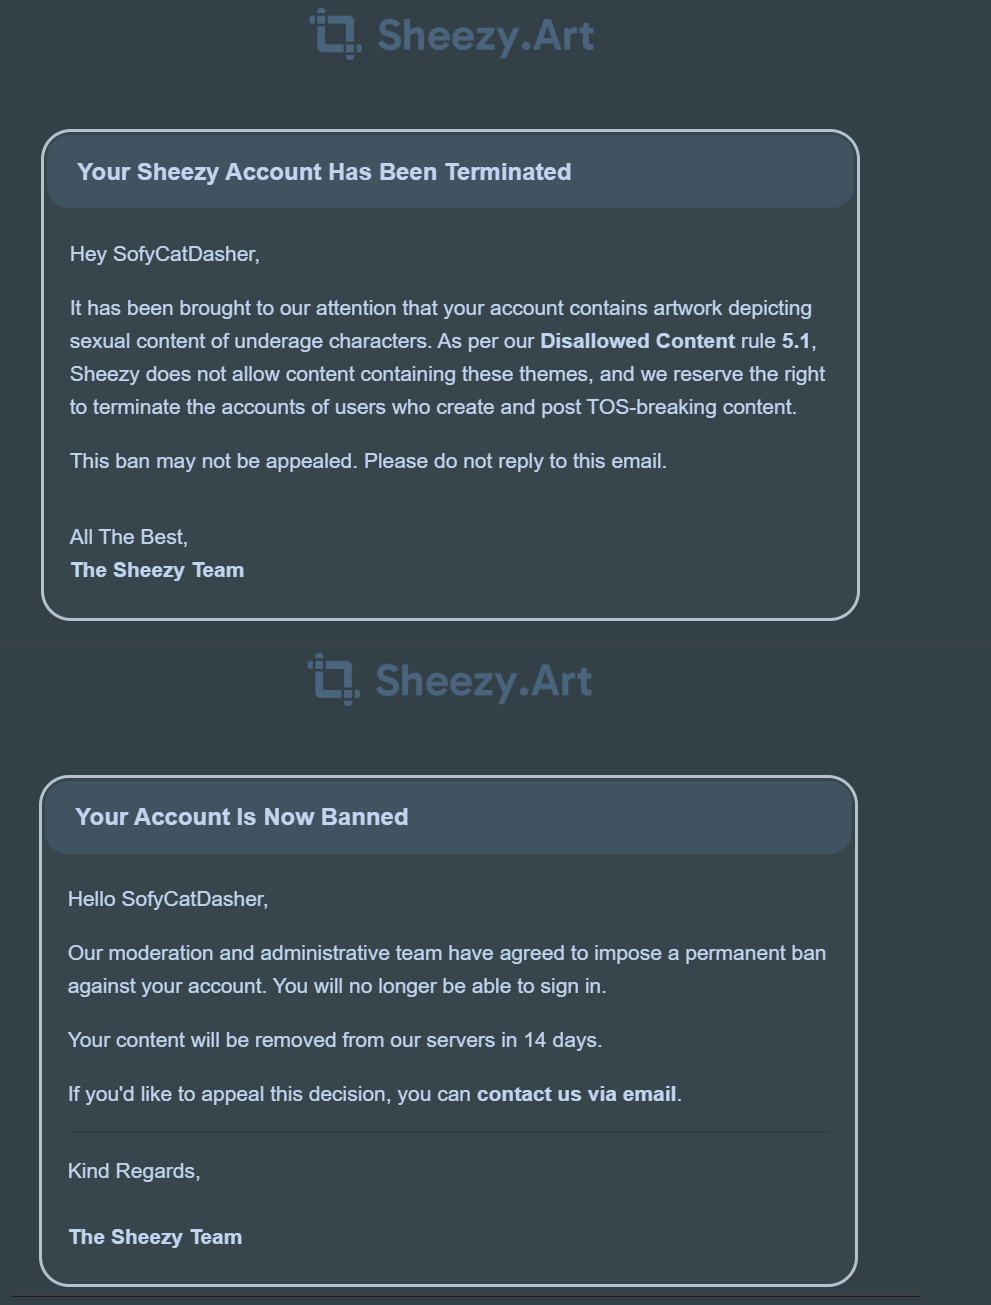Click the 'All The Best,' sign-off text
991x1305 pixels.
[x=129, y=537]
